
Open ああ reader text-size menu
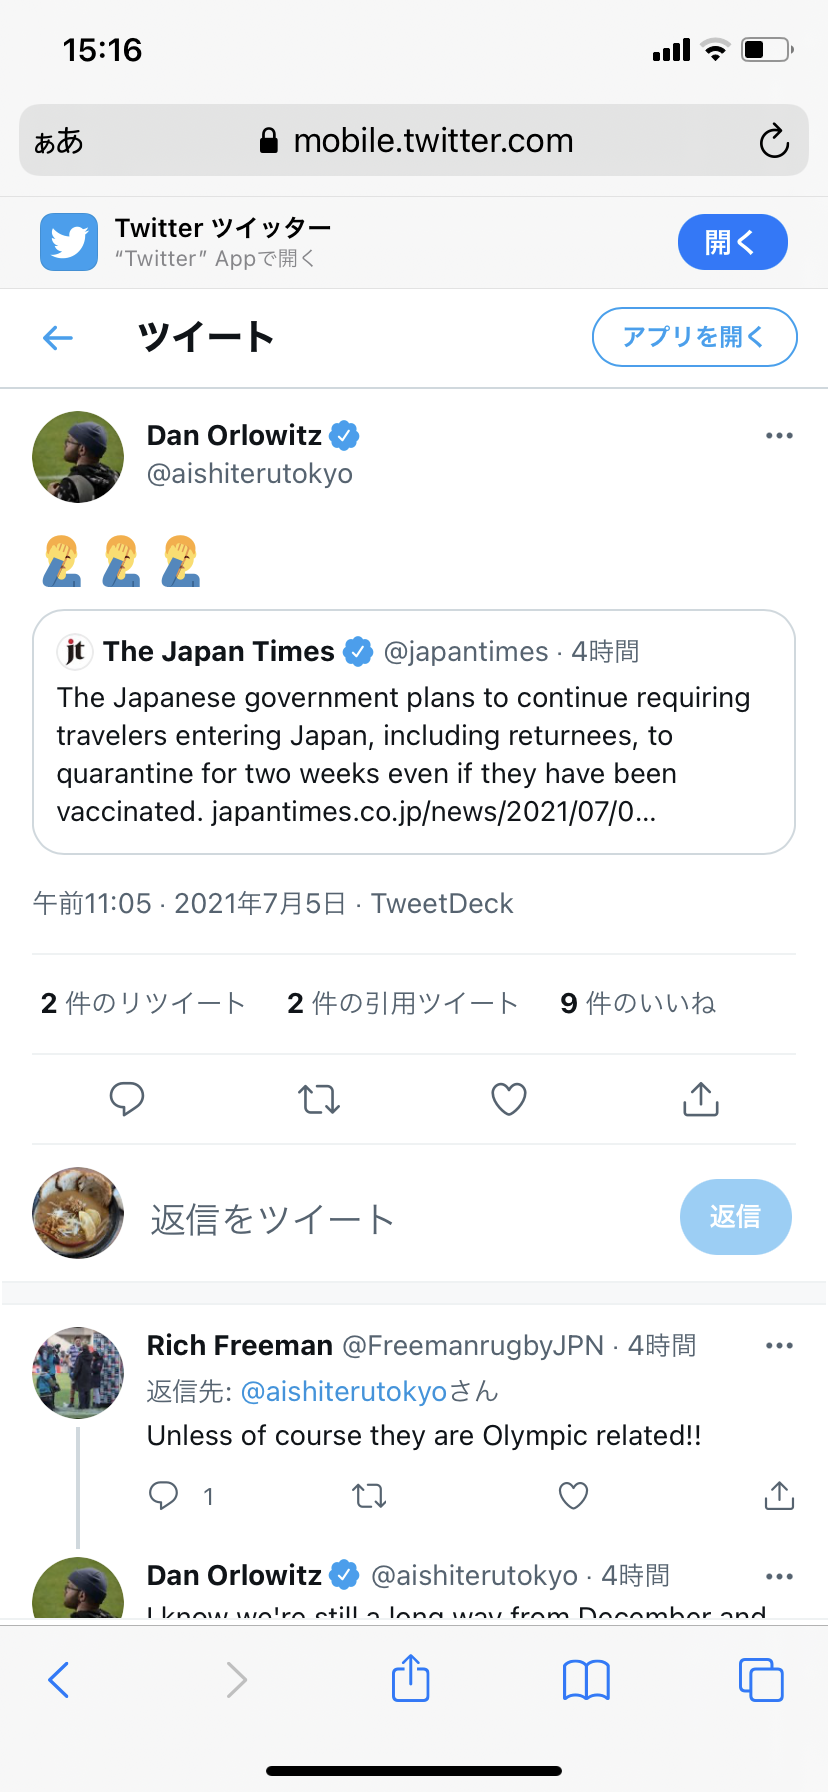click(58, 141)
